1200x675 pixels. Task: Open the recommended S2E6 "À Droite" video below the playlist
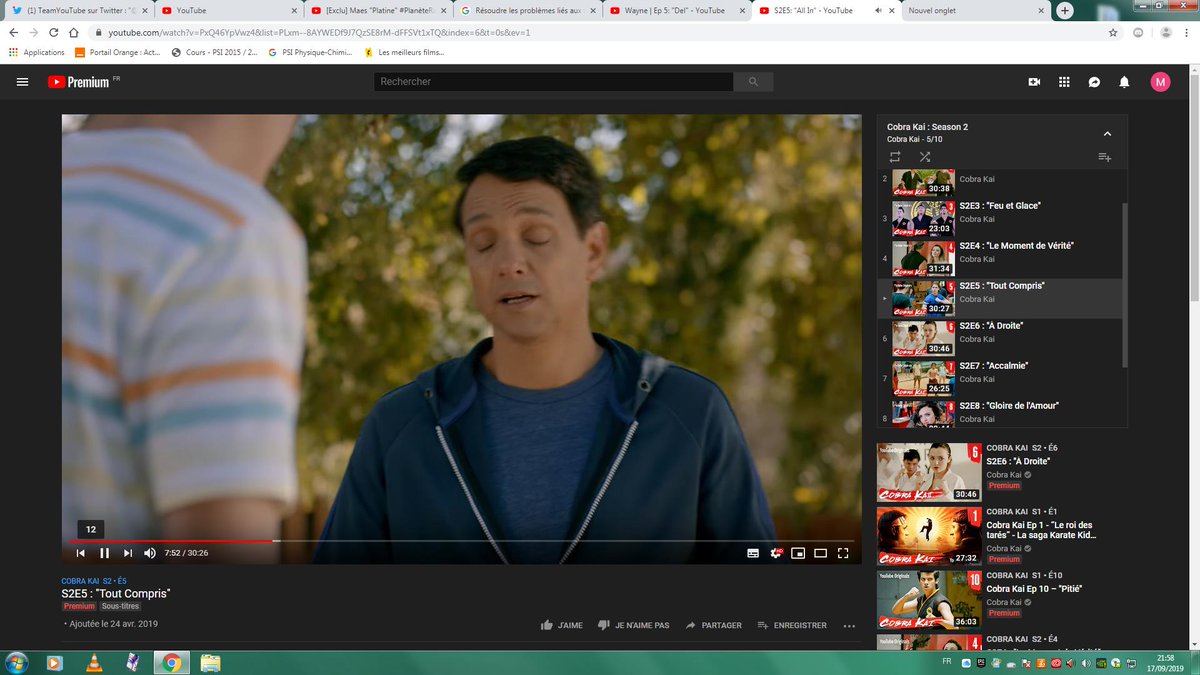[1002, 473]
